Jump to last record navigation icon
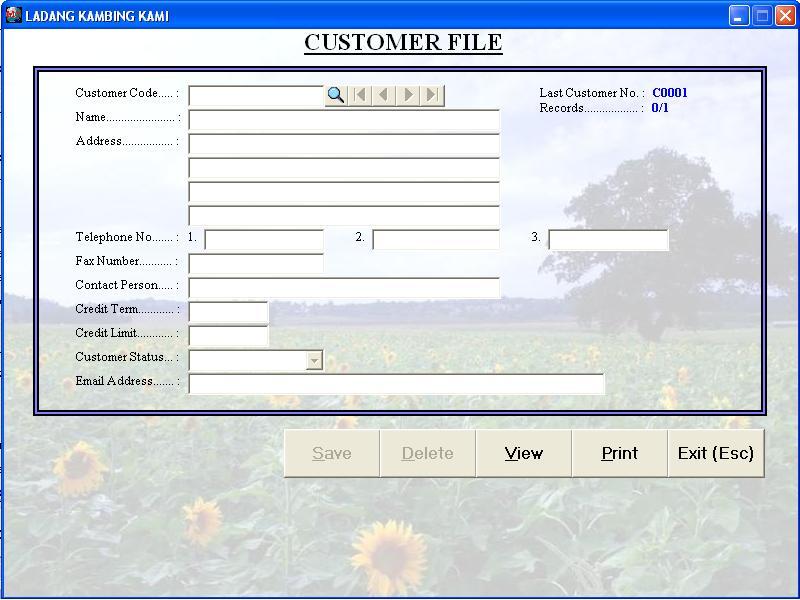 (x=432, y=95)
